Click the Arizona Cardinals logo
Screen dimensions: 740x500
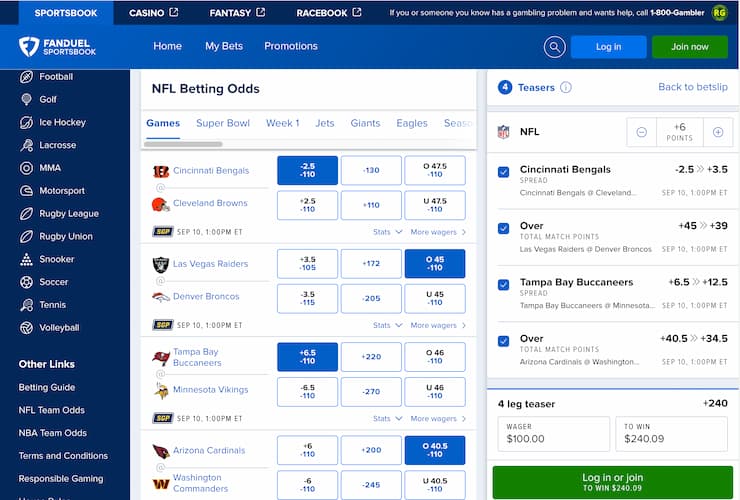coord(161,451)
